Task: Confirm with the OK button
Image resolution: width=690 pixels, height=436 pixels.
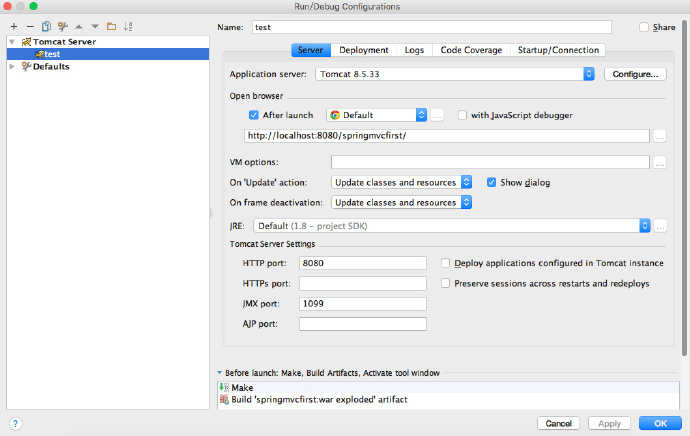Action: 660,423
